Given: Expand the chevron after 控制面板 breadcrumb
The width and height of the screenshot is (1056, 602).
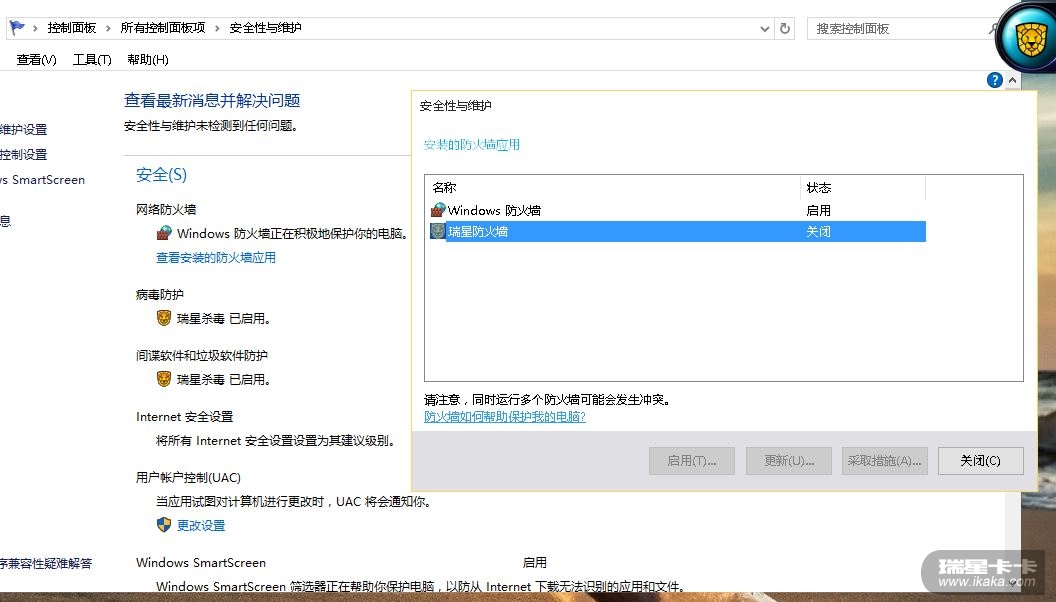Looking at the screenshot, I should click(108, 28).
